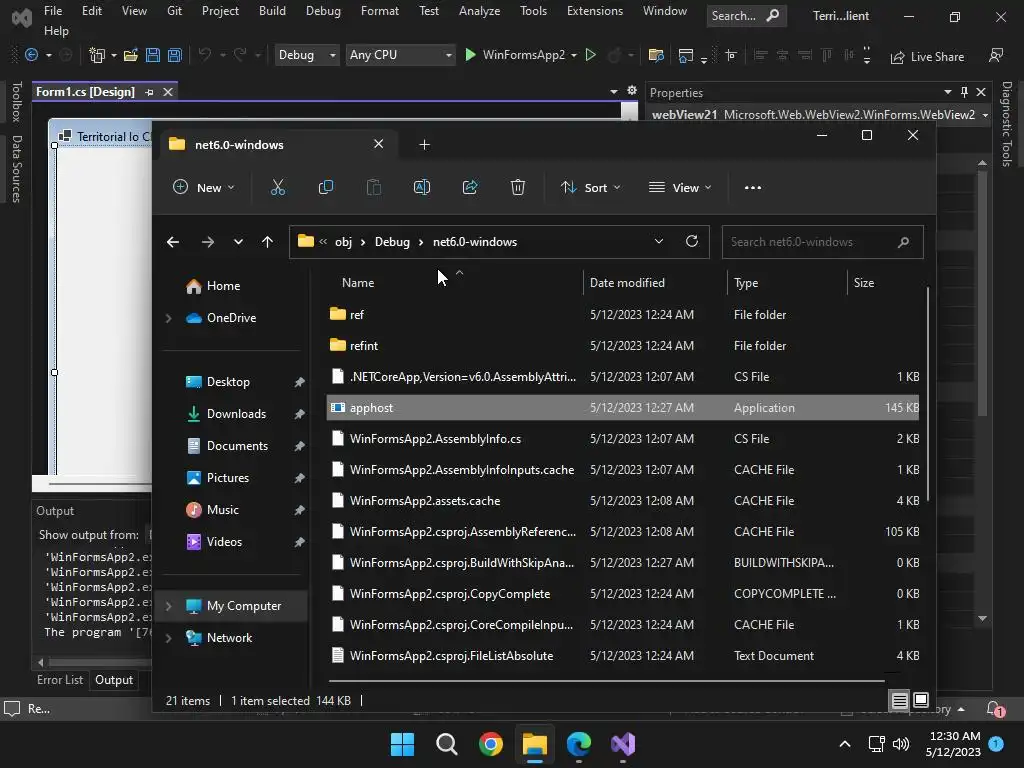
Task: Select the Form1.cs [Design] tab
Action: pos(85,92)
